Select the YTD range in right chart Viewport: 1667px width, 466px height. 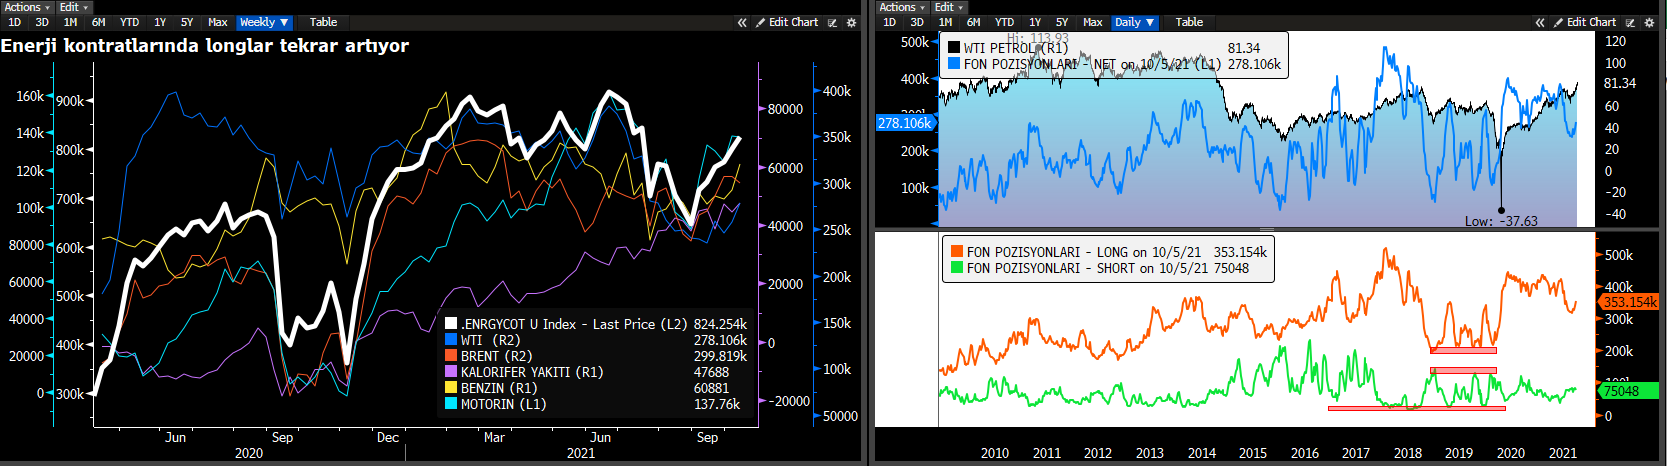pos(1004,22)
